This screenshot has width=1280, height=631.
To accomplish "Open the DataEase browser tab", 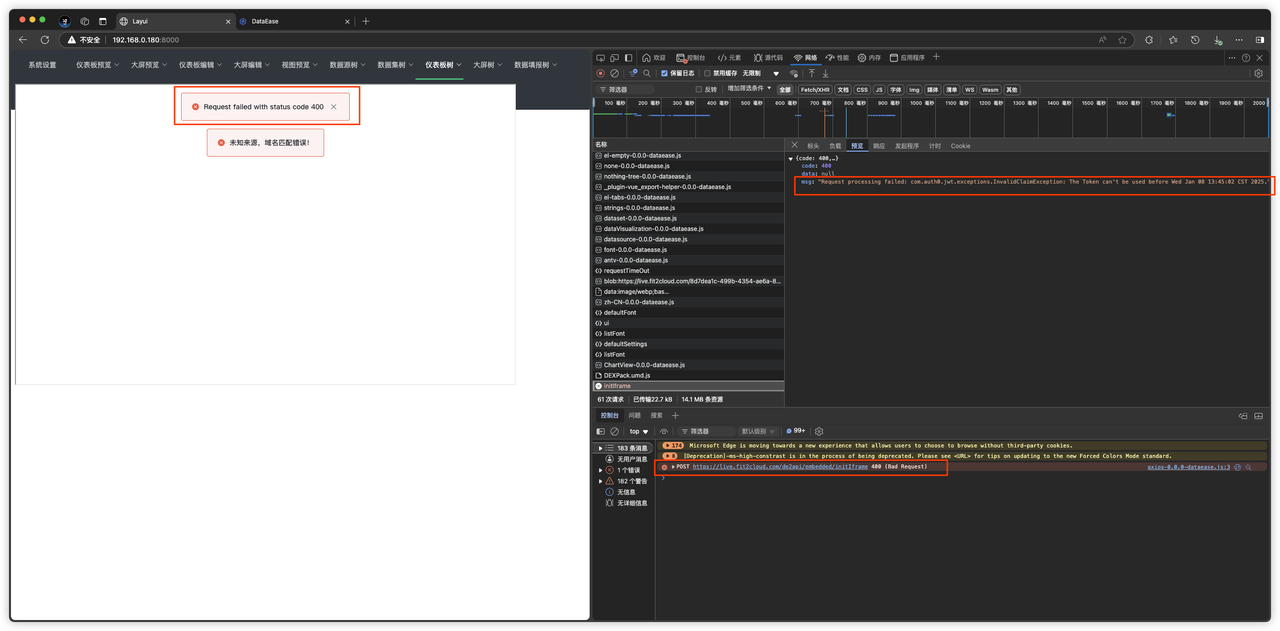I will [x=265, y=21].
